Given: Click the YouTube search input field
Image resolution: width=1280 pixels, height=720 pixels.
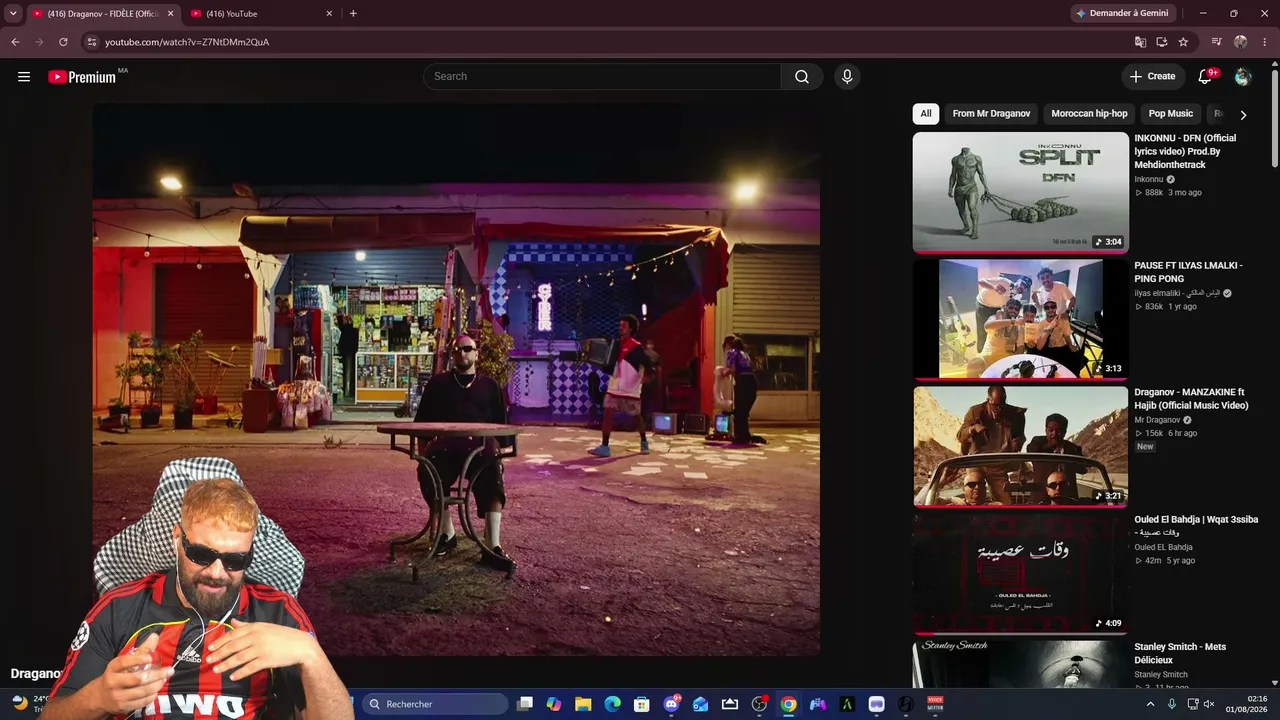Looking at the screenshot, I should [x=602, y=77].
